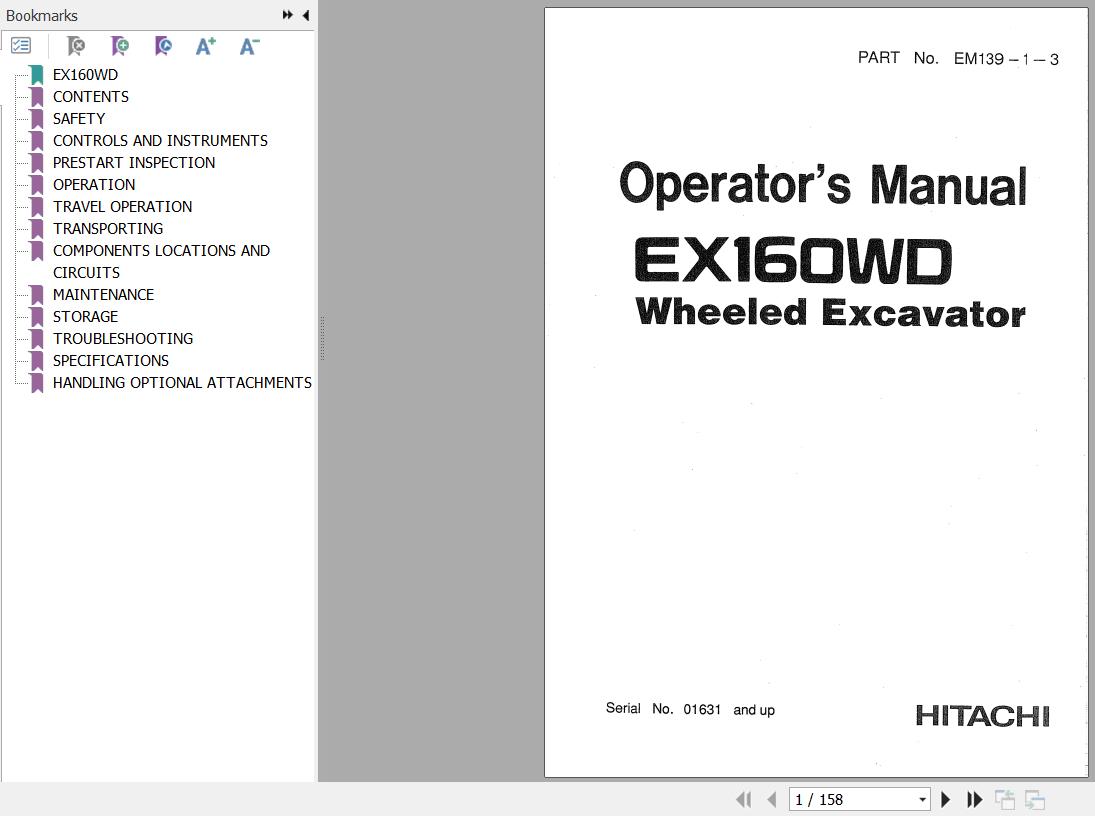The width and height of the screenshot is (1095, 816).
Task: Click the OPERATION bookmark ribbon icon
Action: 37,184
